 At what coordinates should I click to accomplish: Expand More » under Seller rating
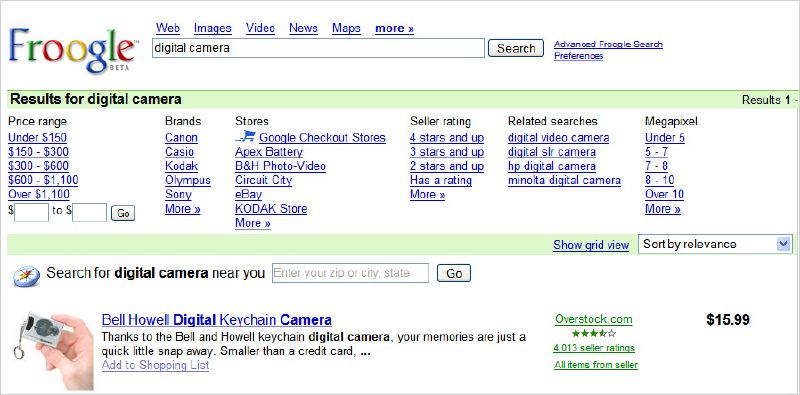point(428,194)
